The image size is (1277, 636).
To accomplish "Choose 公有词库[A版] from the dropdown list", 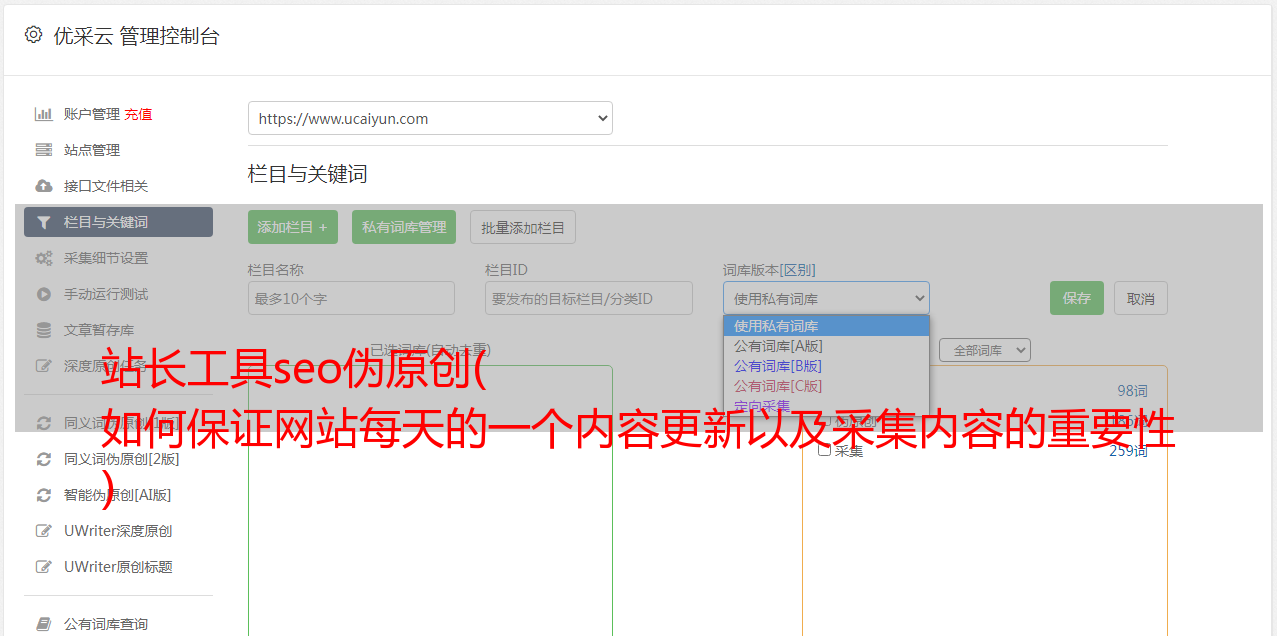I will pos(826,346).
